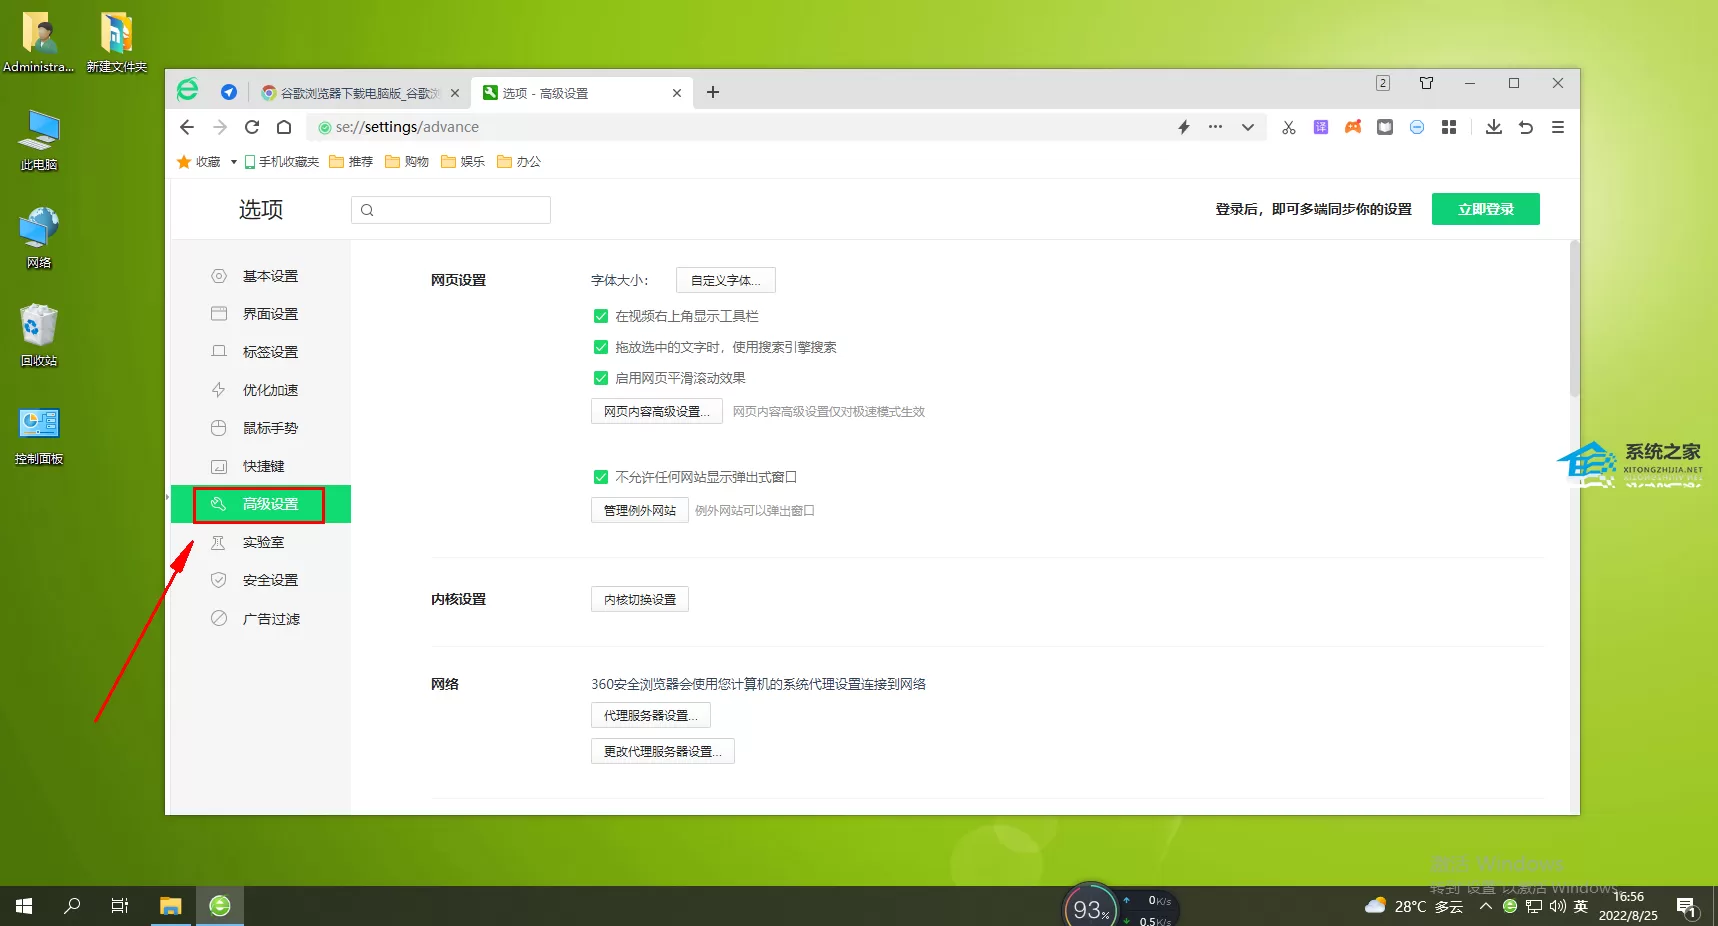The image size is (1718, 926).
Task: Click the scissors screenshot icon in toolbar
Action: coord(1288,127)
